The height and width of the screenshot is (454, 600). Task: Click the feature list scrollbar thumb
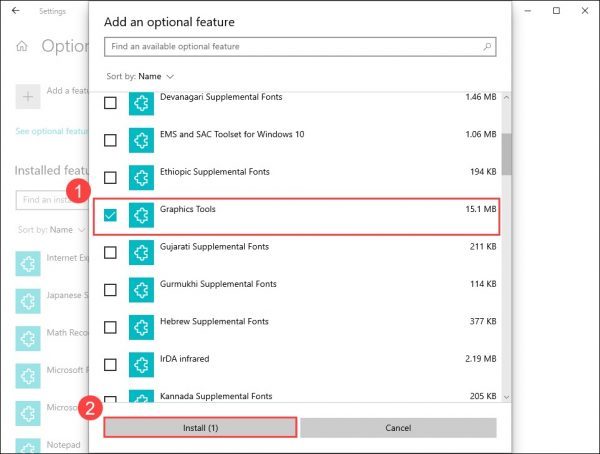pyautogui.click(x=506, y=154)
